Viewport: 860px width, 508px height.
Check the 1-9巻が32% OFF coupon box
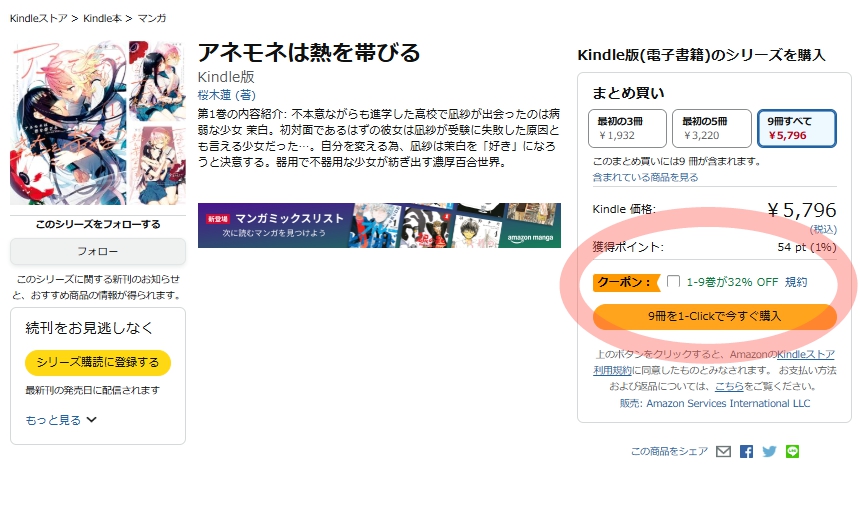click(x=673, y=282)
